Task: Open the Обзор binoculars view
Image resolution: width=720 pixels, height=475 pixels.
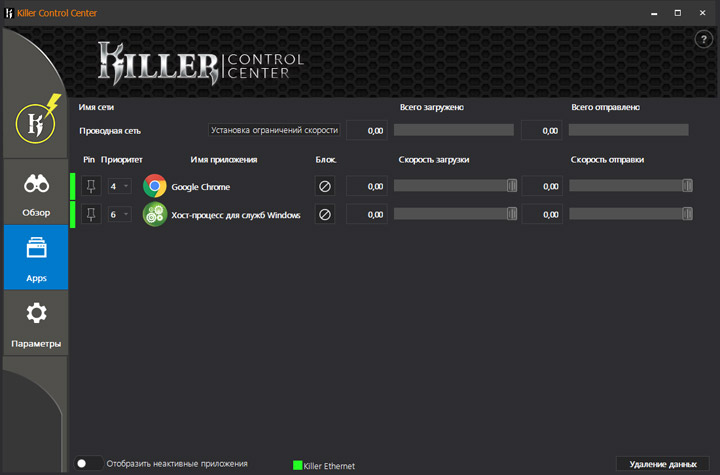Action: pyautogui.click(x=36, y=192)
